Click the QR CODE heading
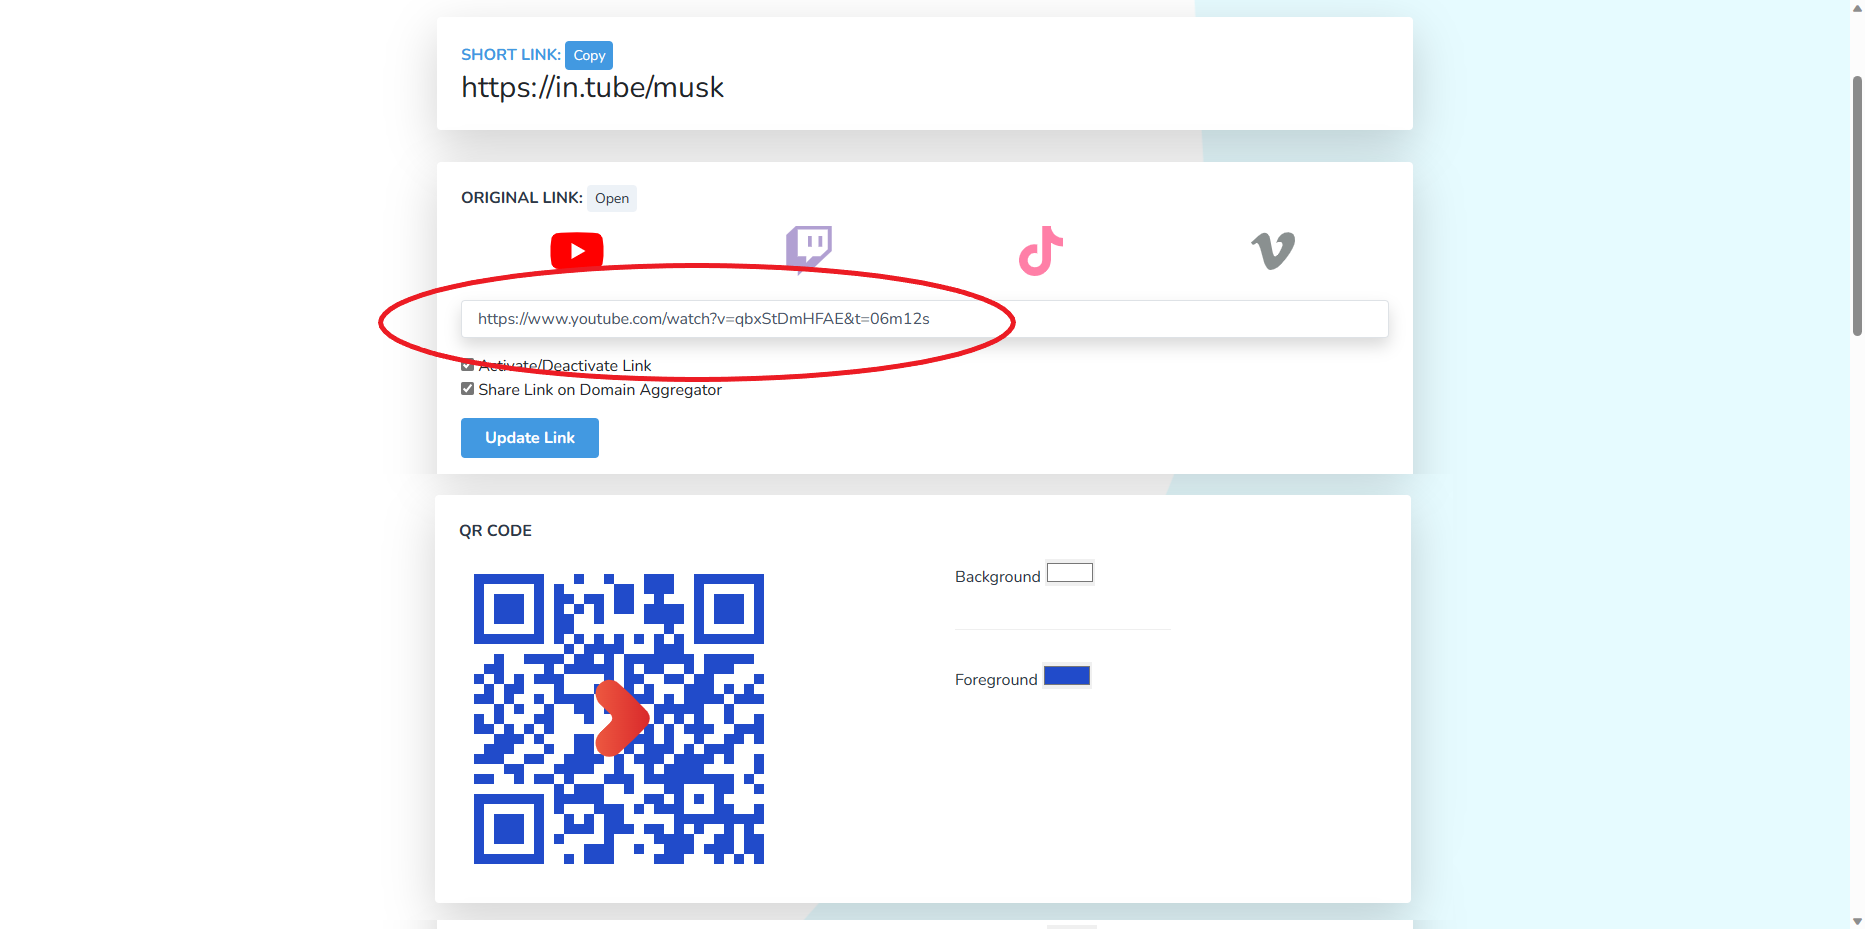This screenshot has height=929, width=1865. tap(495, 531)
